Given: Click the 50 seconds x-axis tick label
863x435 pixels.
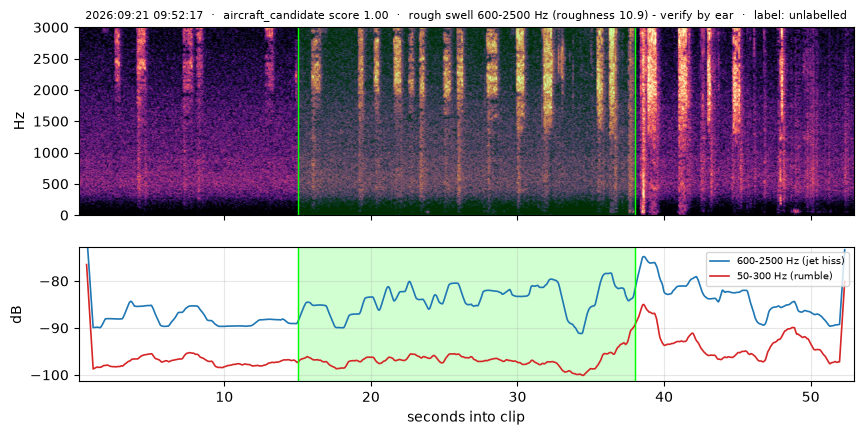Looking at the screenshot, I should [812, 398].
